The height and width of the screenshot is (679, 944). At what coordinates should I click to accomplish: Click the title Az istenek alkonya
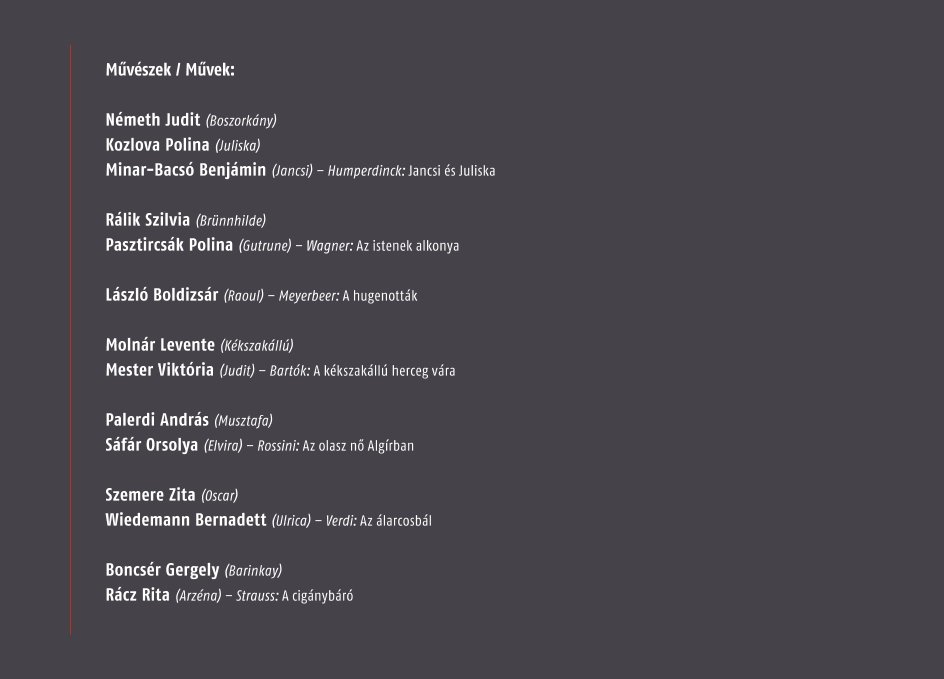click(408, 246)
